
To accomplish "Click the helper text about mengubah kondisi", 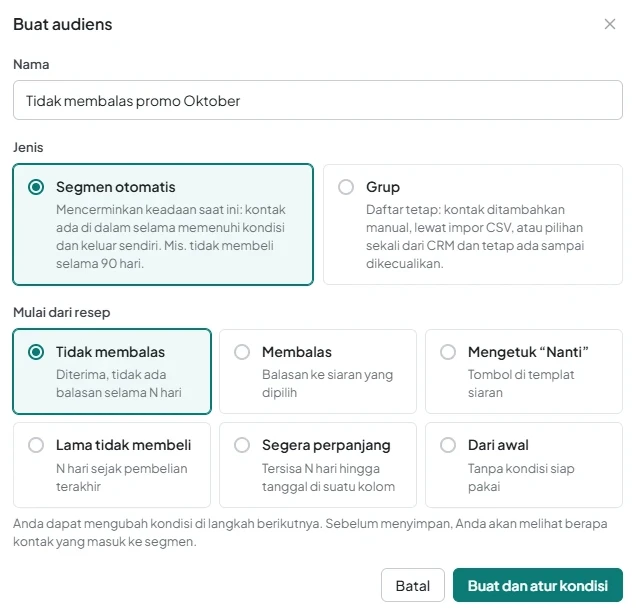I will coord(310,532).
